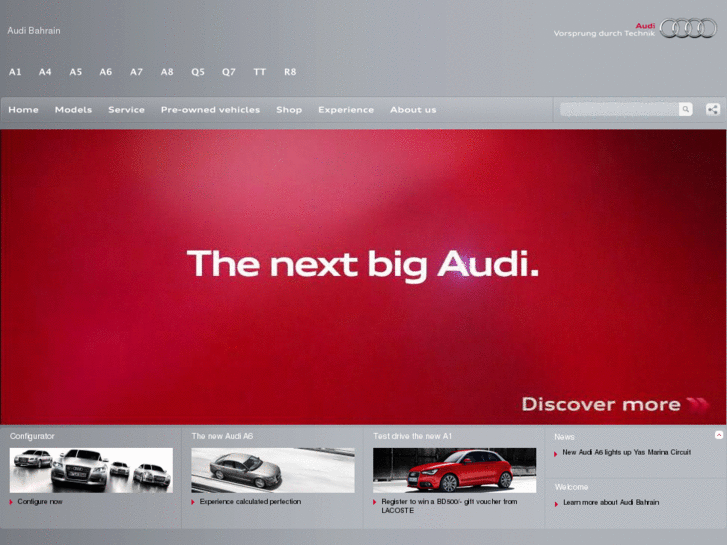The image size is (727, 545).
Task: Go to the Home menu
Action: pos(24,110)
